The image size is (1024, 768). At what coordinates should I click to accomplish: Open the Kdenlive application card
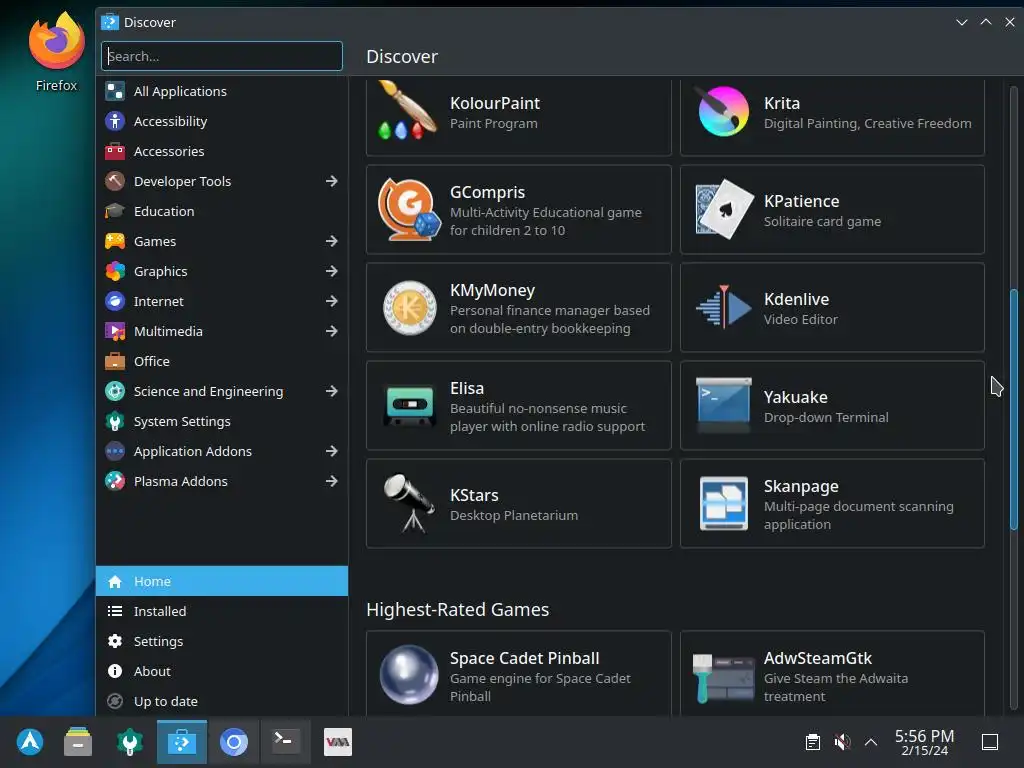click(832, 308)
